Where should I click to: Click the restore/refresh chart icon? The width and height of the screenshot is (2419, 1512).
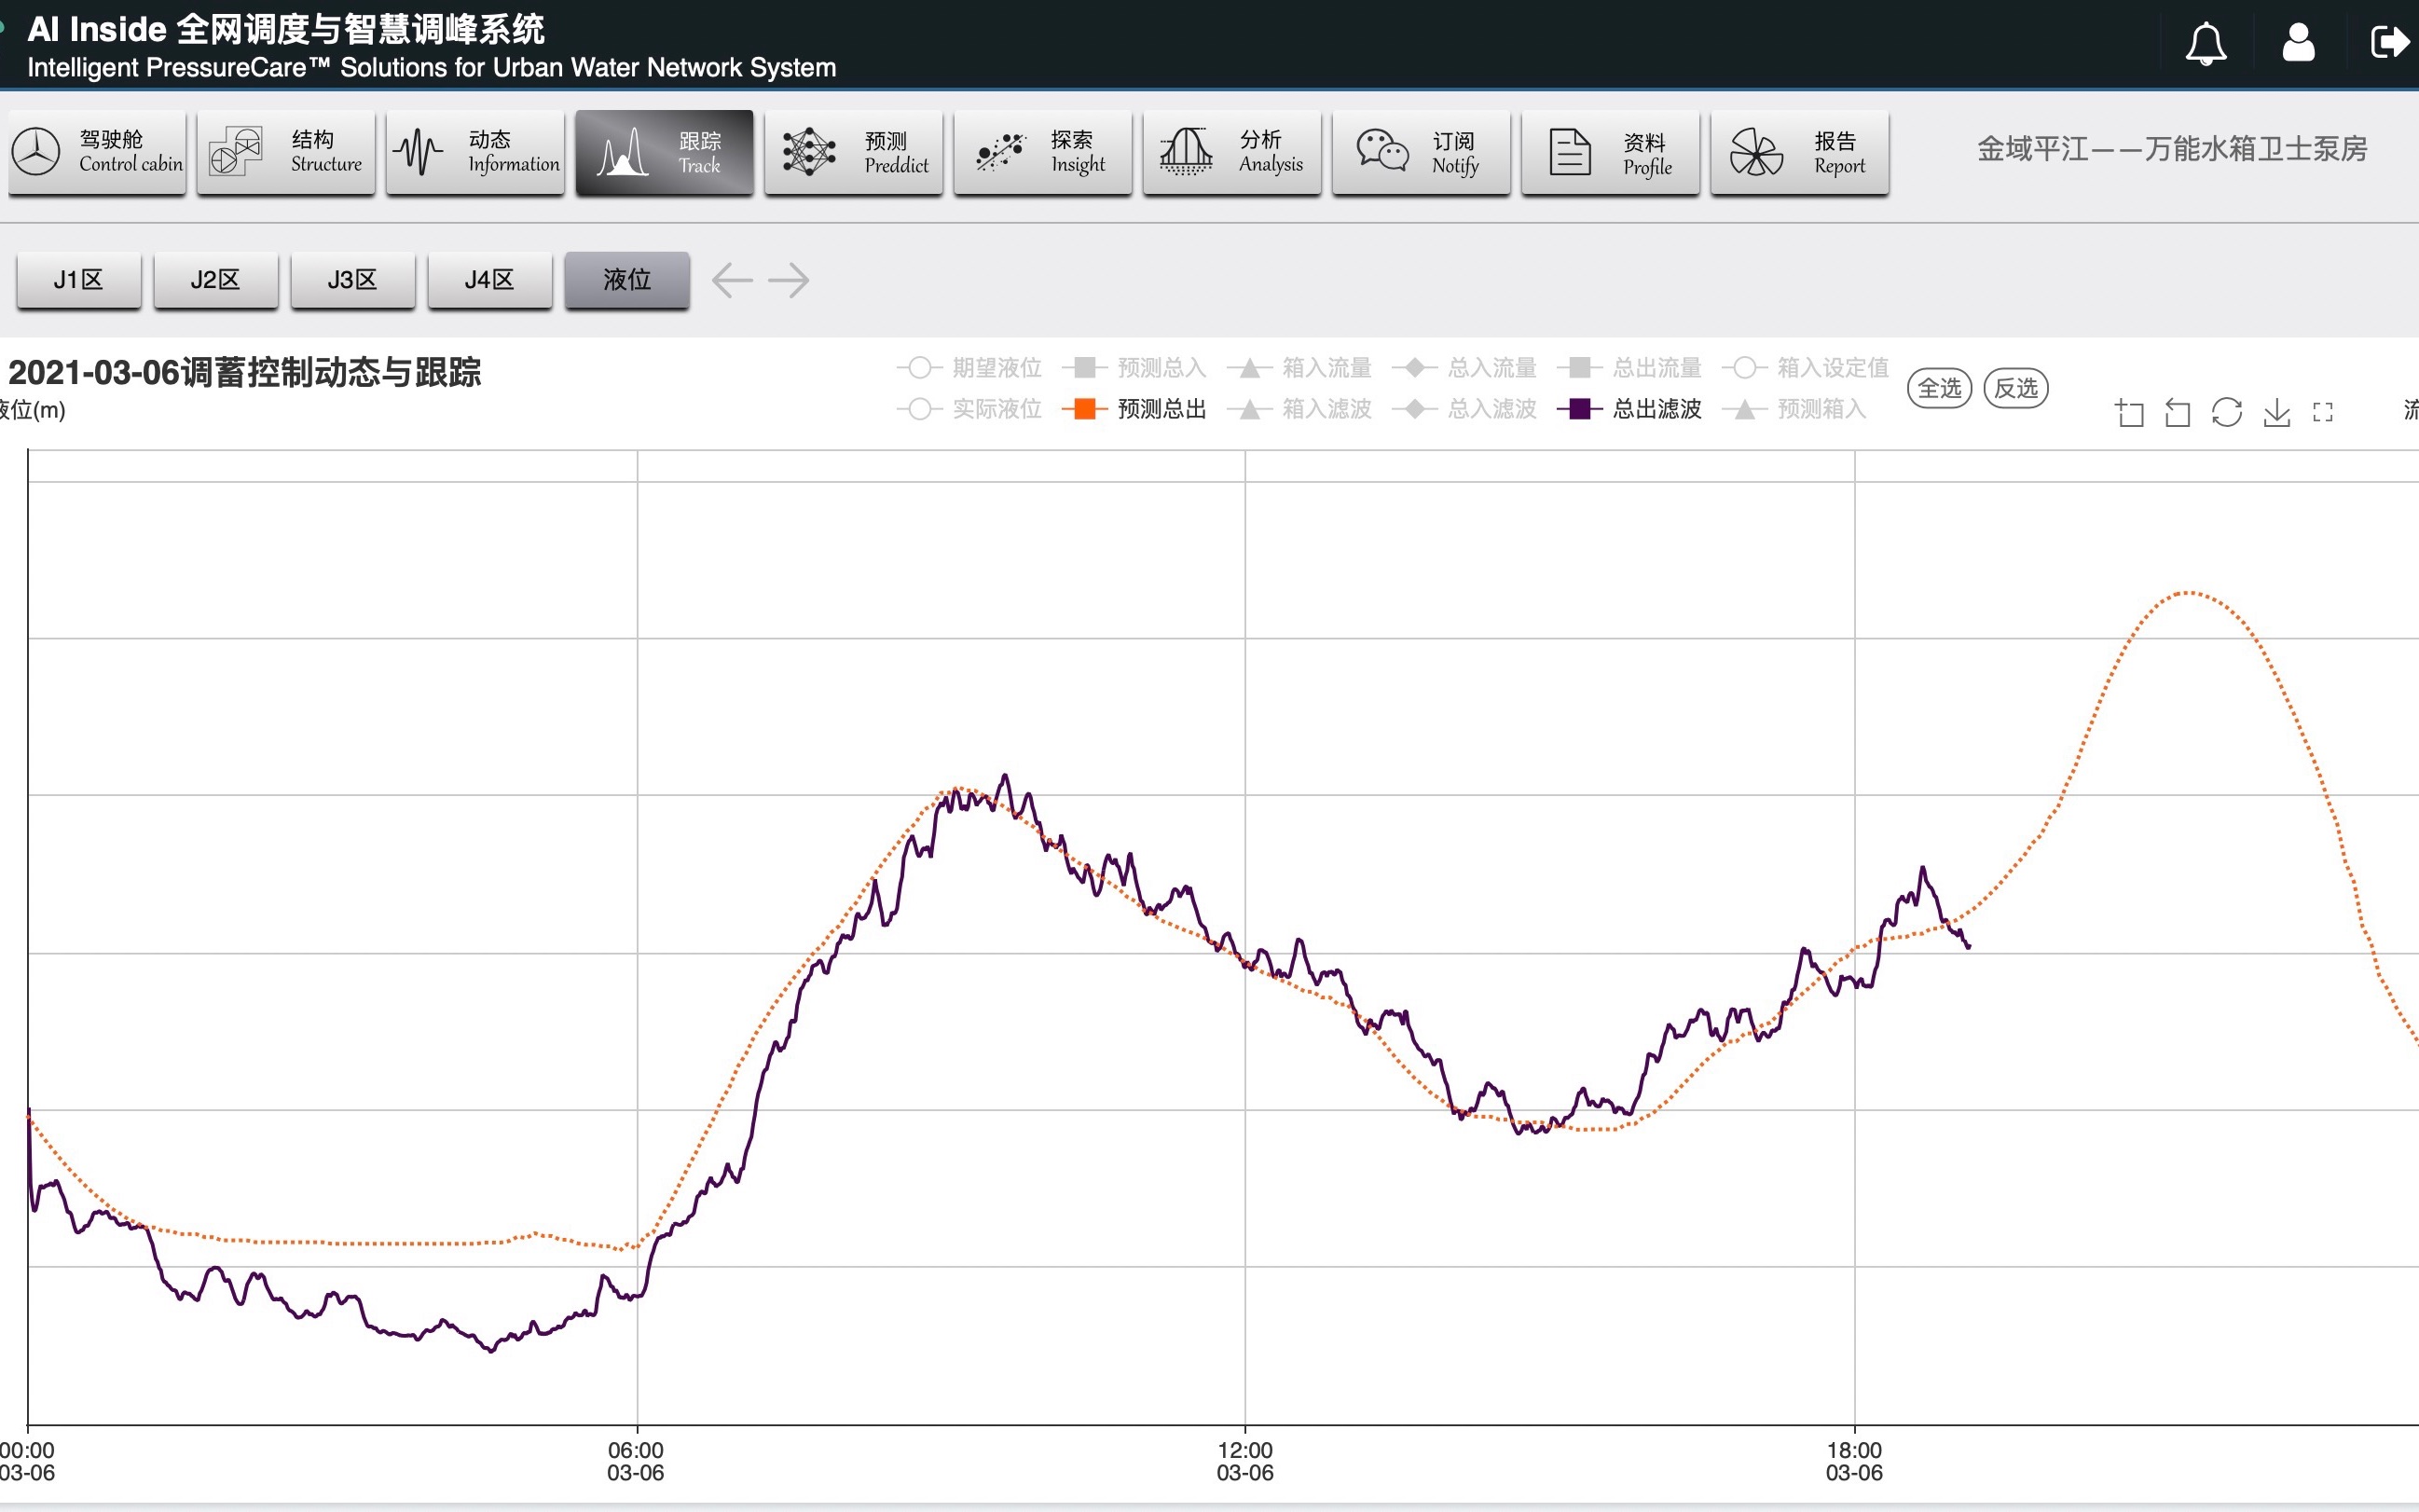coord(2226,412)
